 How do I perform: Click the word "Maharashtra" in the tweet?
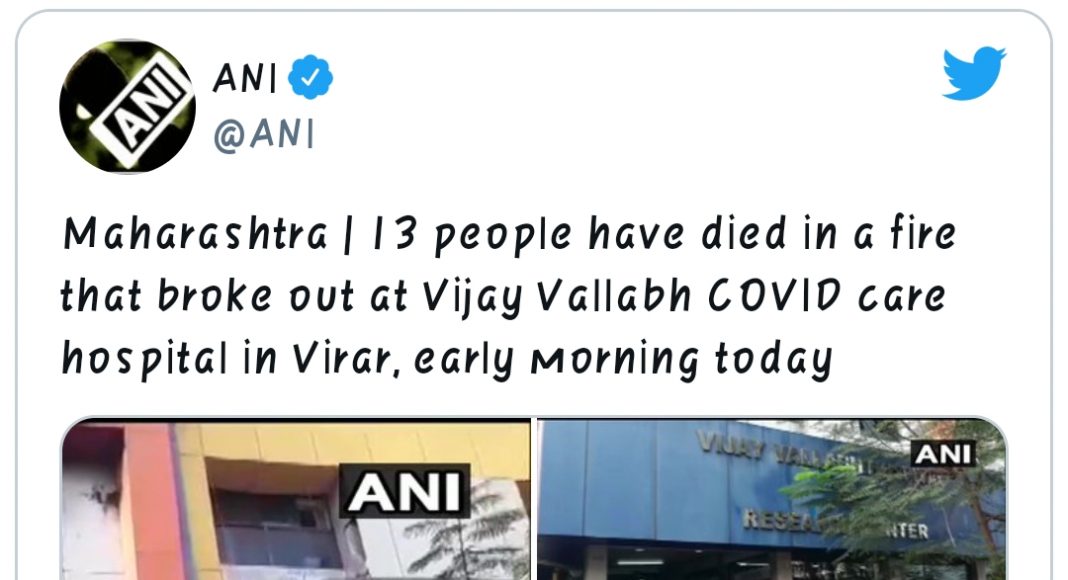195,235
